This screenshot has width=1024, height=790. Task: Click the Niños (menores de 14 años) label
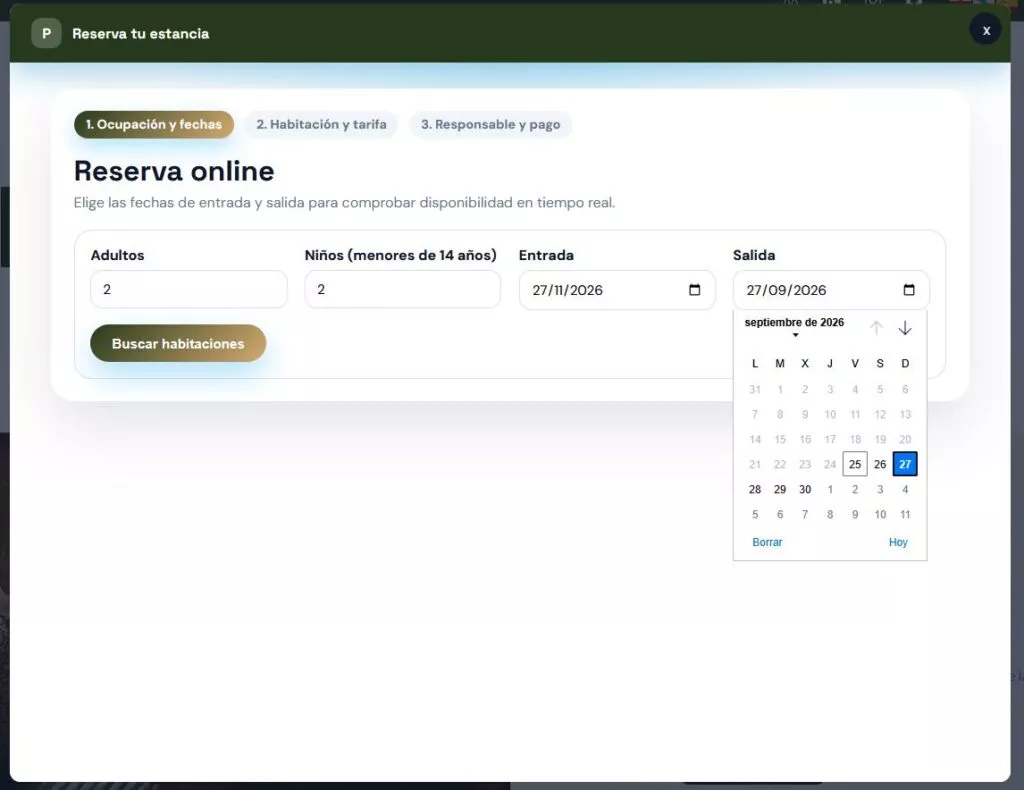tap(400, 255)
